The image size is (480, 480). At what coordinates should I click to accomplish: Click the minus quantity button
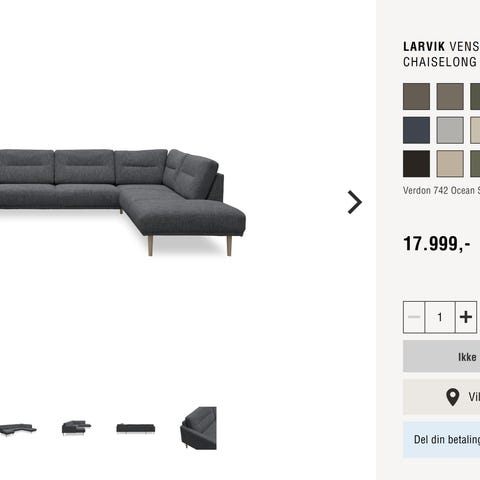coord(414,317)
